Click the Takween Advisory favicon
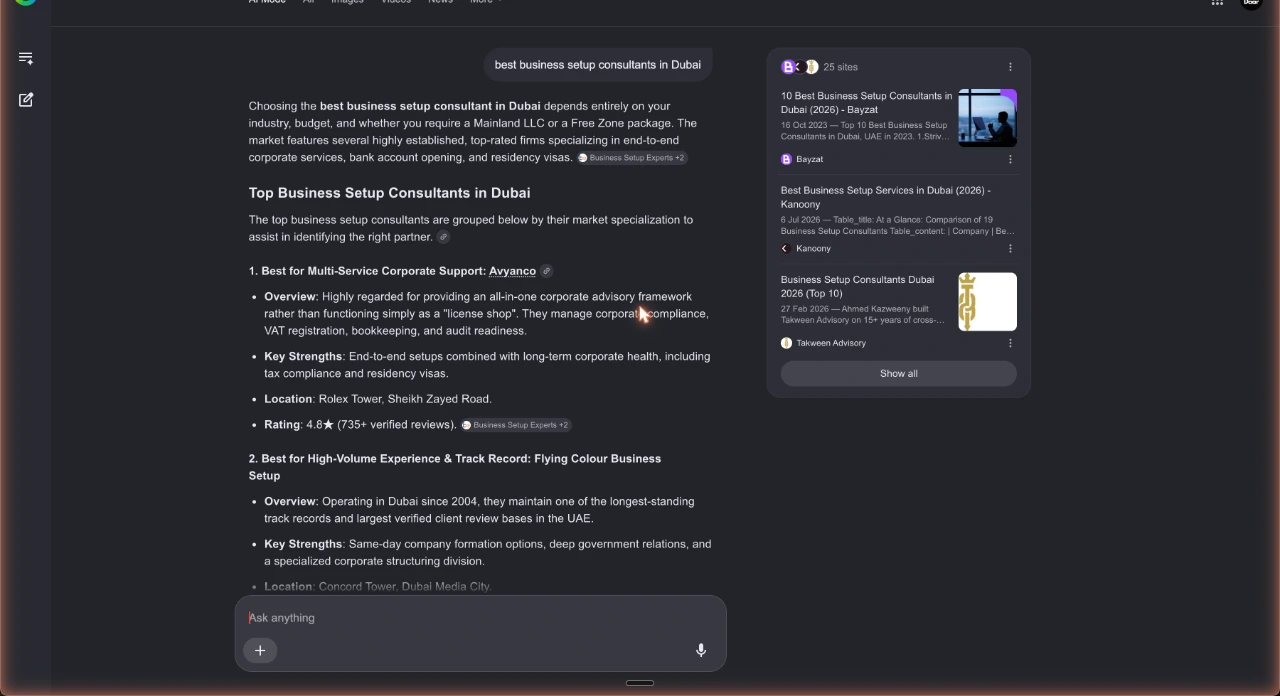The image size is (1280, 696). 786,343
